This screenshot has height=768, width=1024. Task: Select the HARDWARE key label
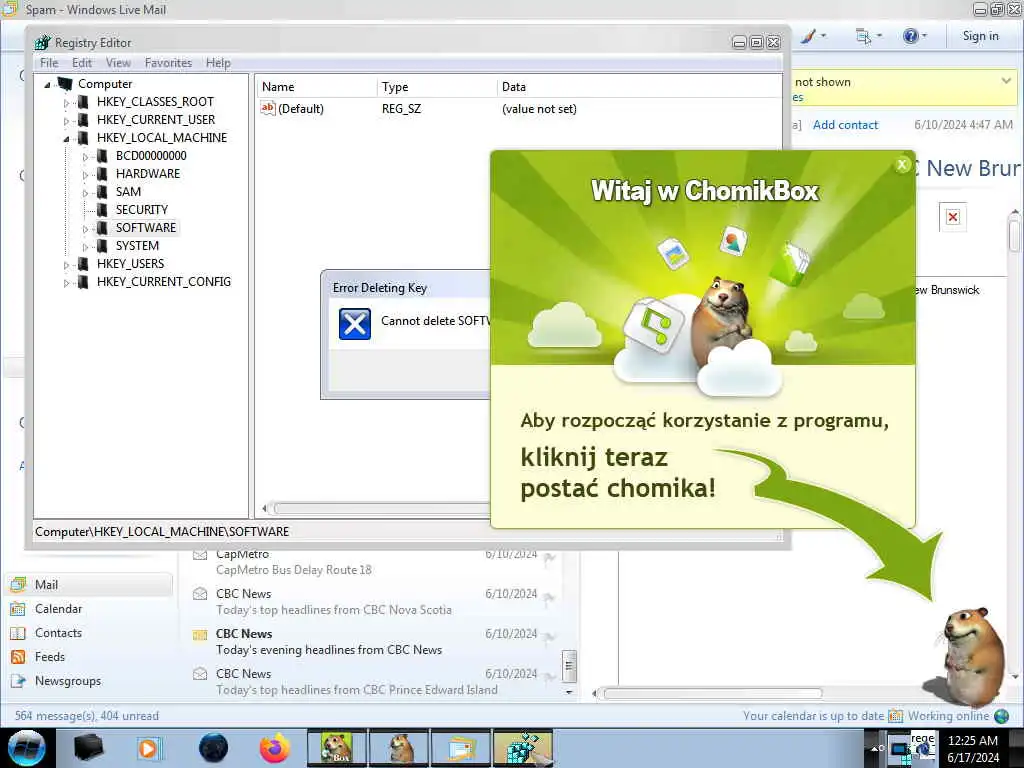148,174
